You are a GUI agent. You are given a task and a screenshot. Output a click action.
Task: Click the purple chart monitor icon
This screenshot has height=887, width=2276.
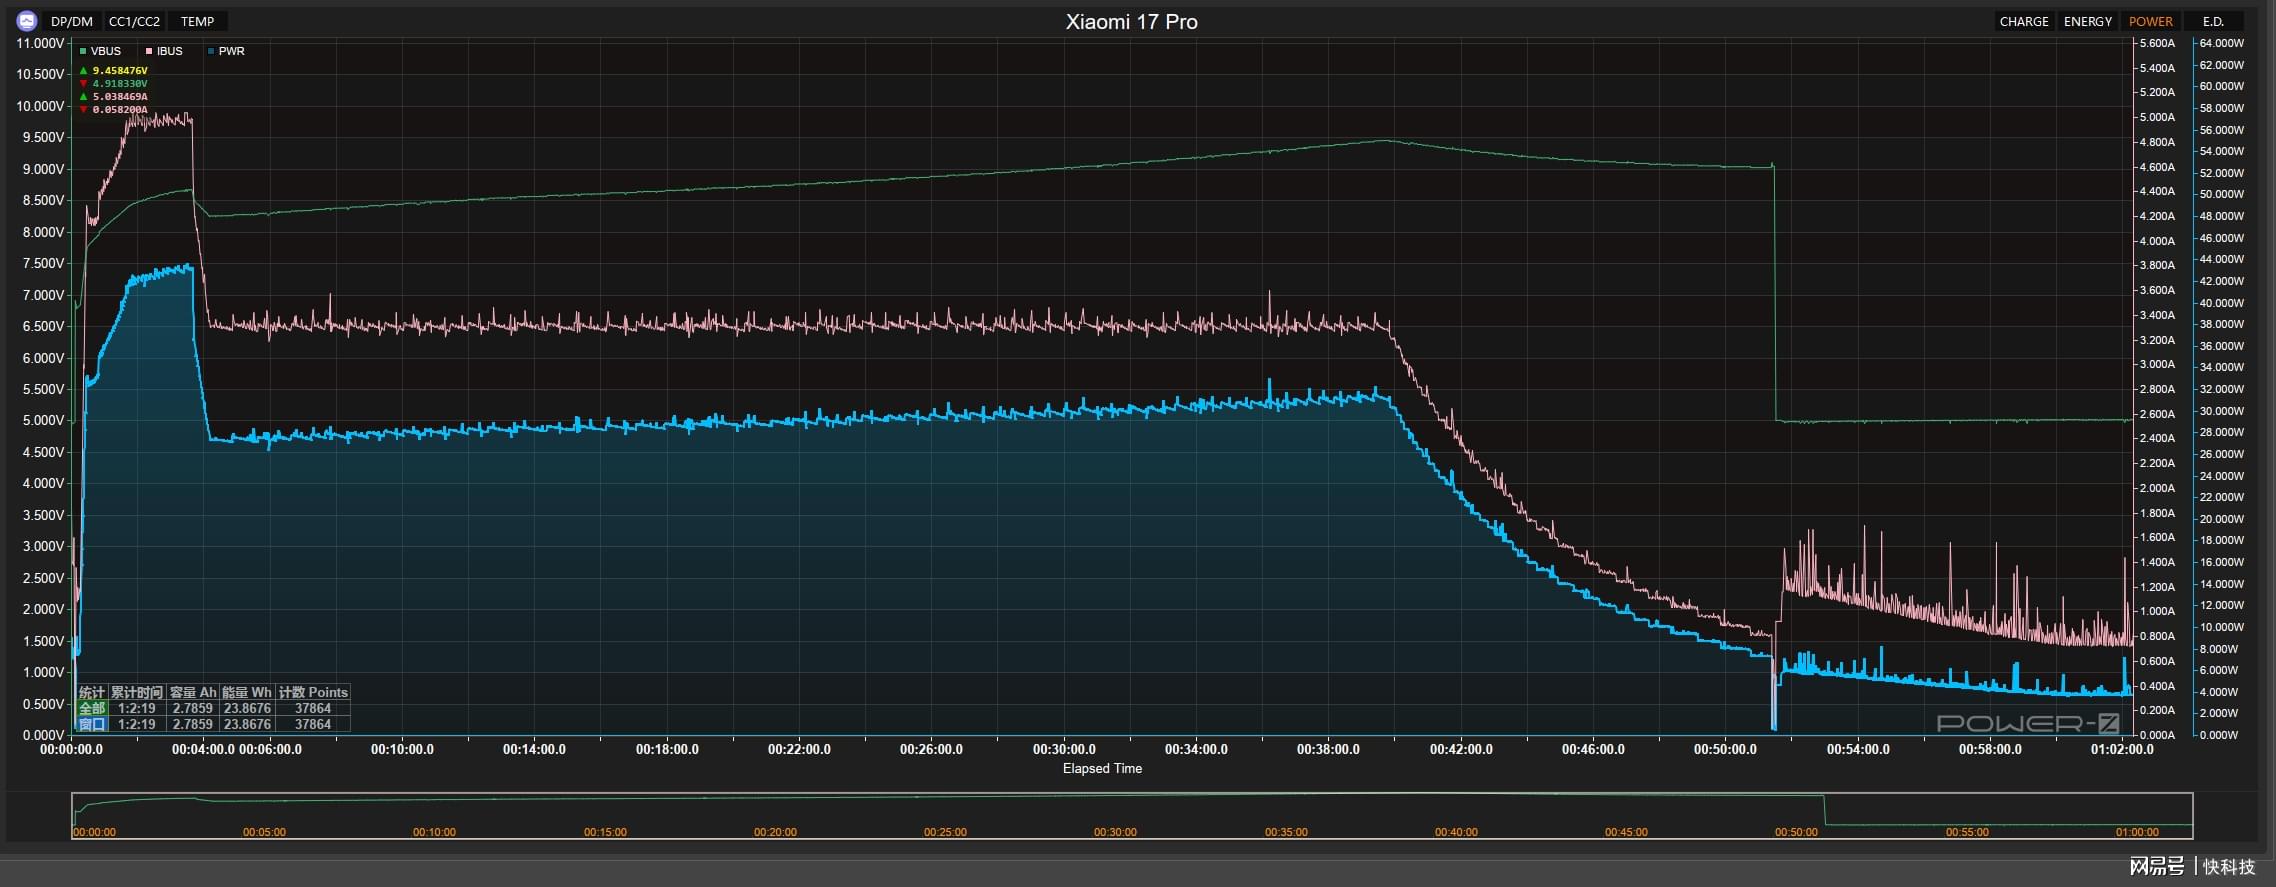click(27, 21)
